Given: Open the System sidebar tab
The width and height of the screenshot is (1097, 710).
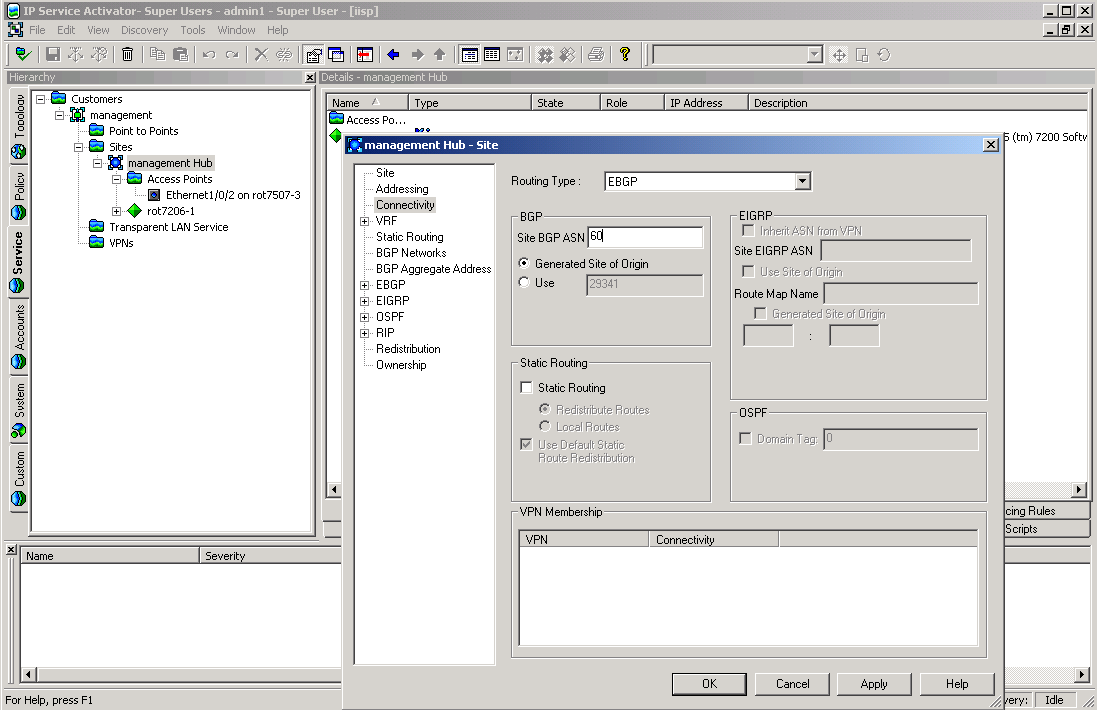Looking at the screenshot, I should coord(19,409).
